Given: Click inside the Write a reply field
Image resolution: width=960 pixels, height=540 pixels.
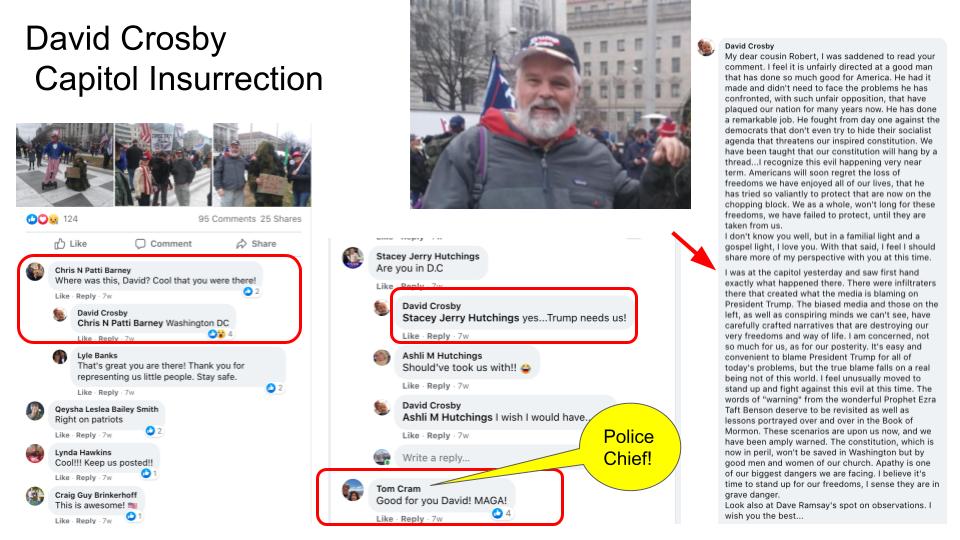Looking at the screenshot, I should click(x=484, y=457).
